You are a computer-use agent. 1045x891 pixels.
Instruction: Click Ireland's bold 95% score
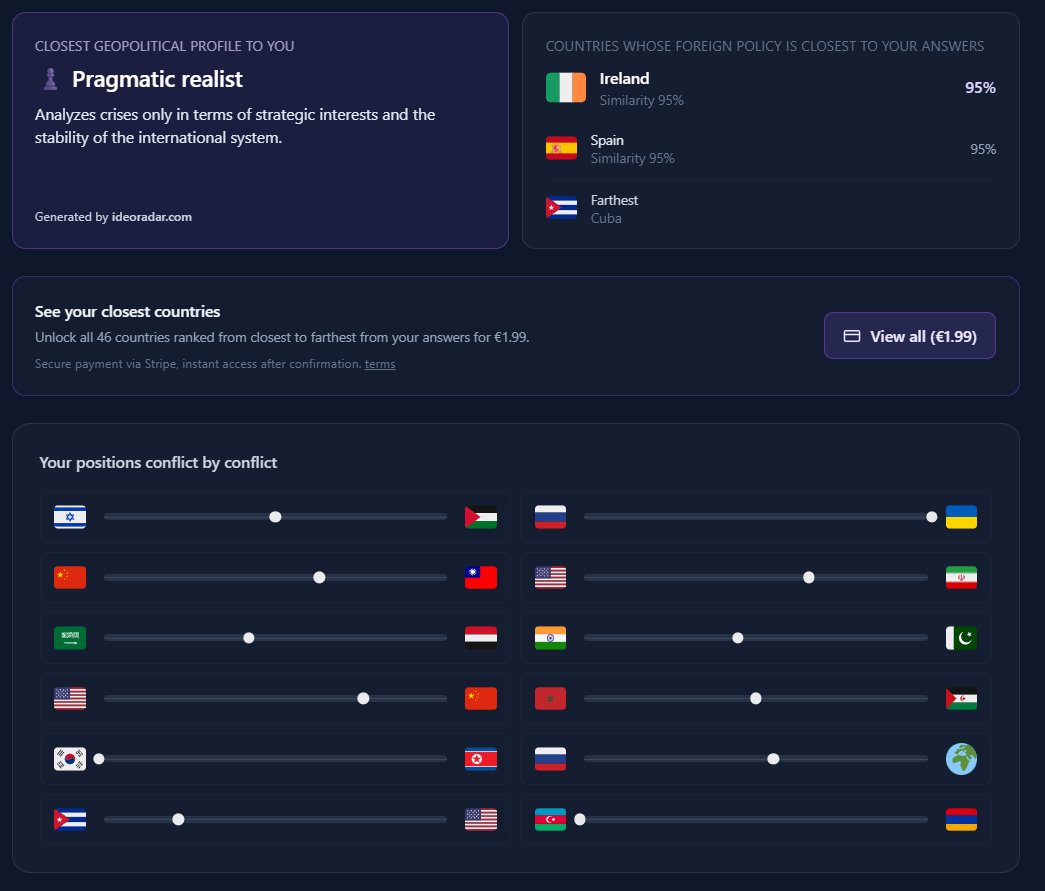(980, 87)
